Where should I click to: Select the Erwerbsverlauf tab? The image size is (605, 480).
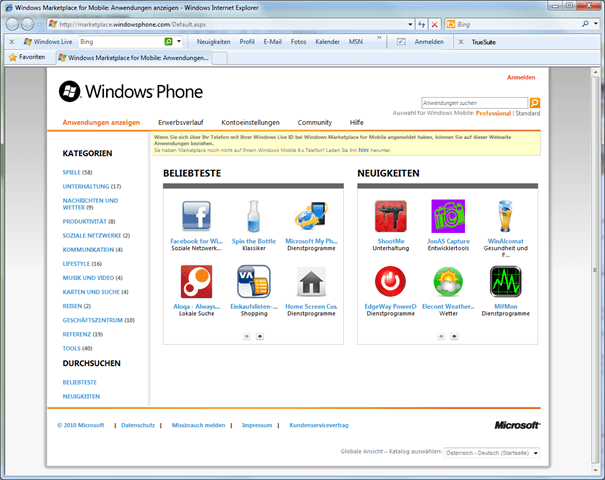(181, 122)
